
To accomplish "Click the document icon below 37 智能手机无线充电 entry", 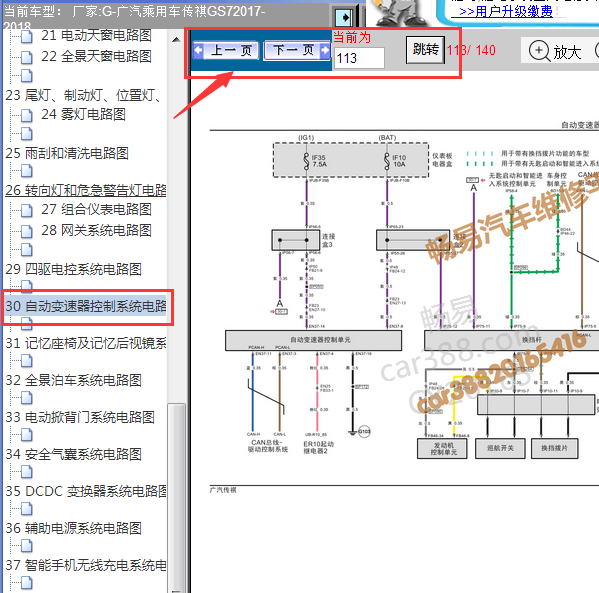I will 26,583.
